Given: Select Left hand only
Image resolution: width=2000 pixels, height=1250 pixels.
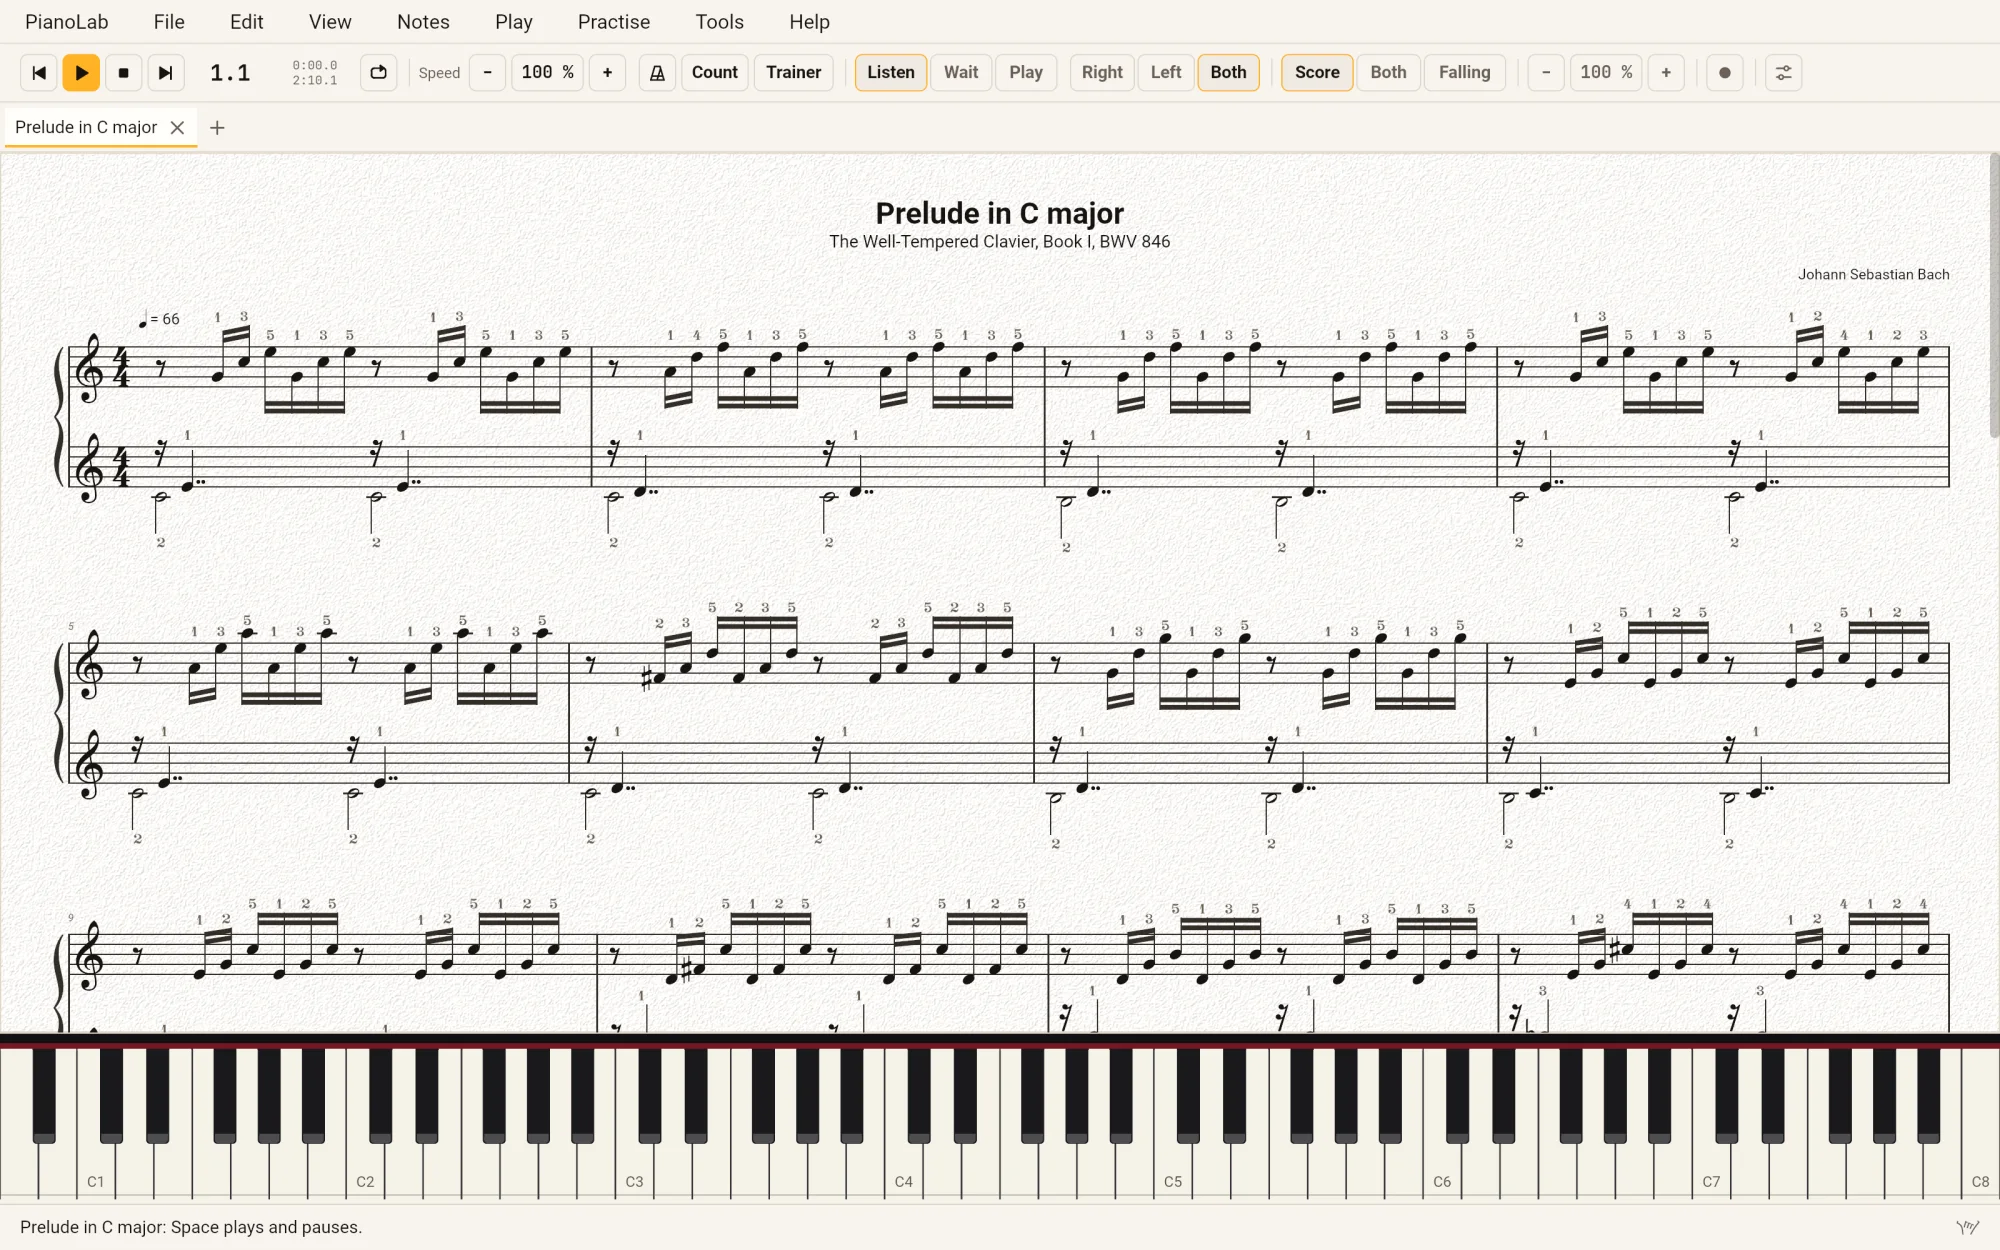Looking at the screenshot, I should [1166, 72].
